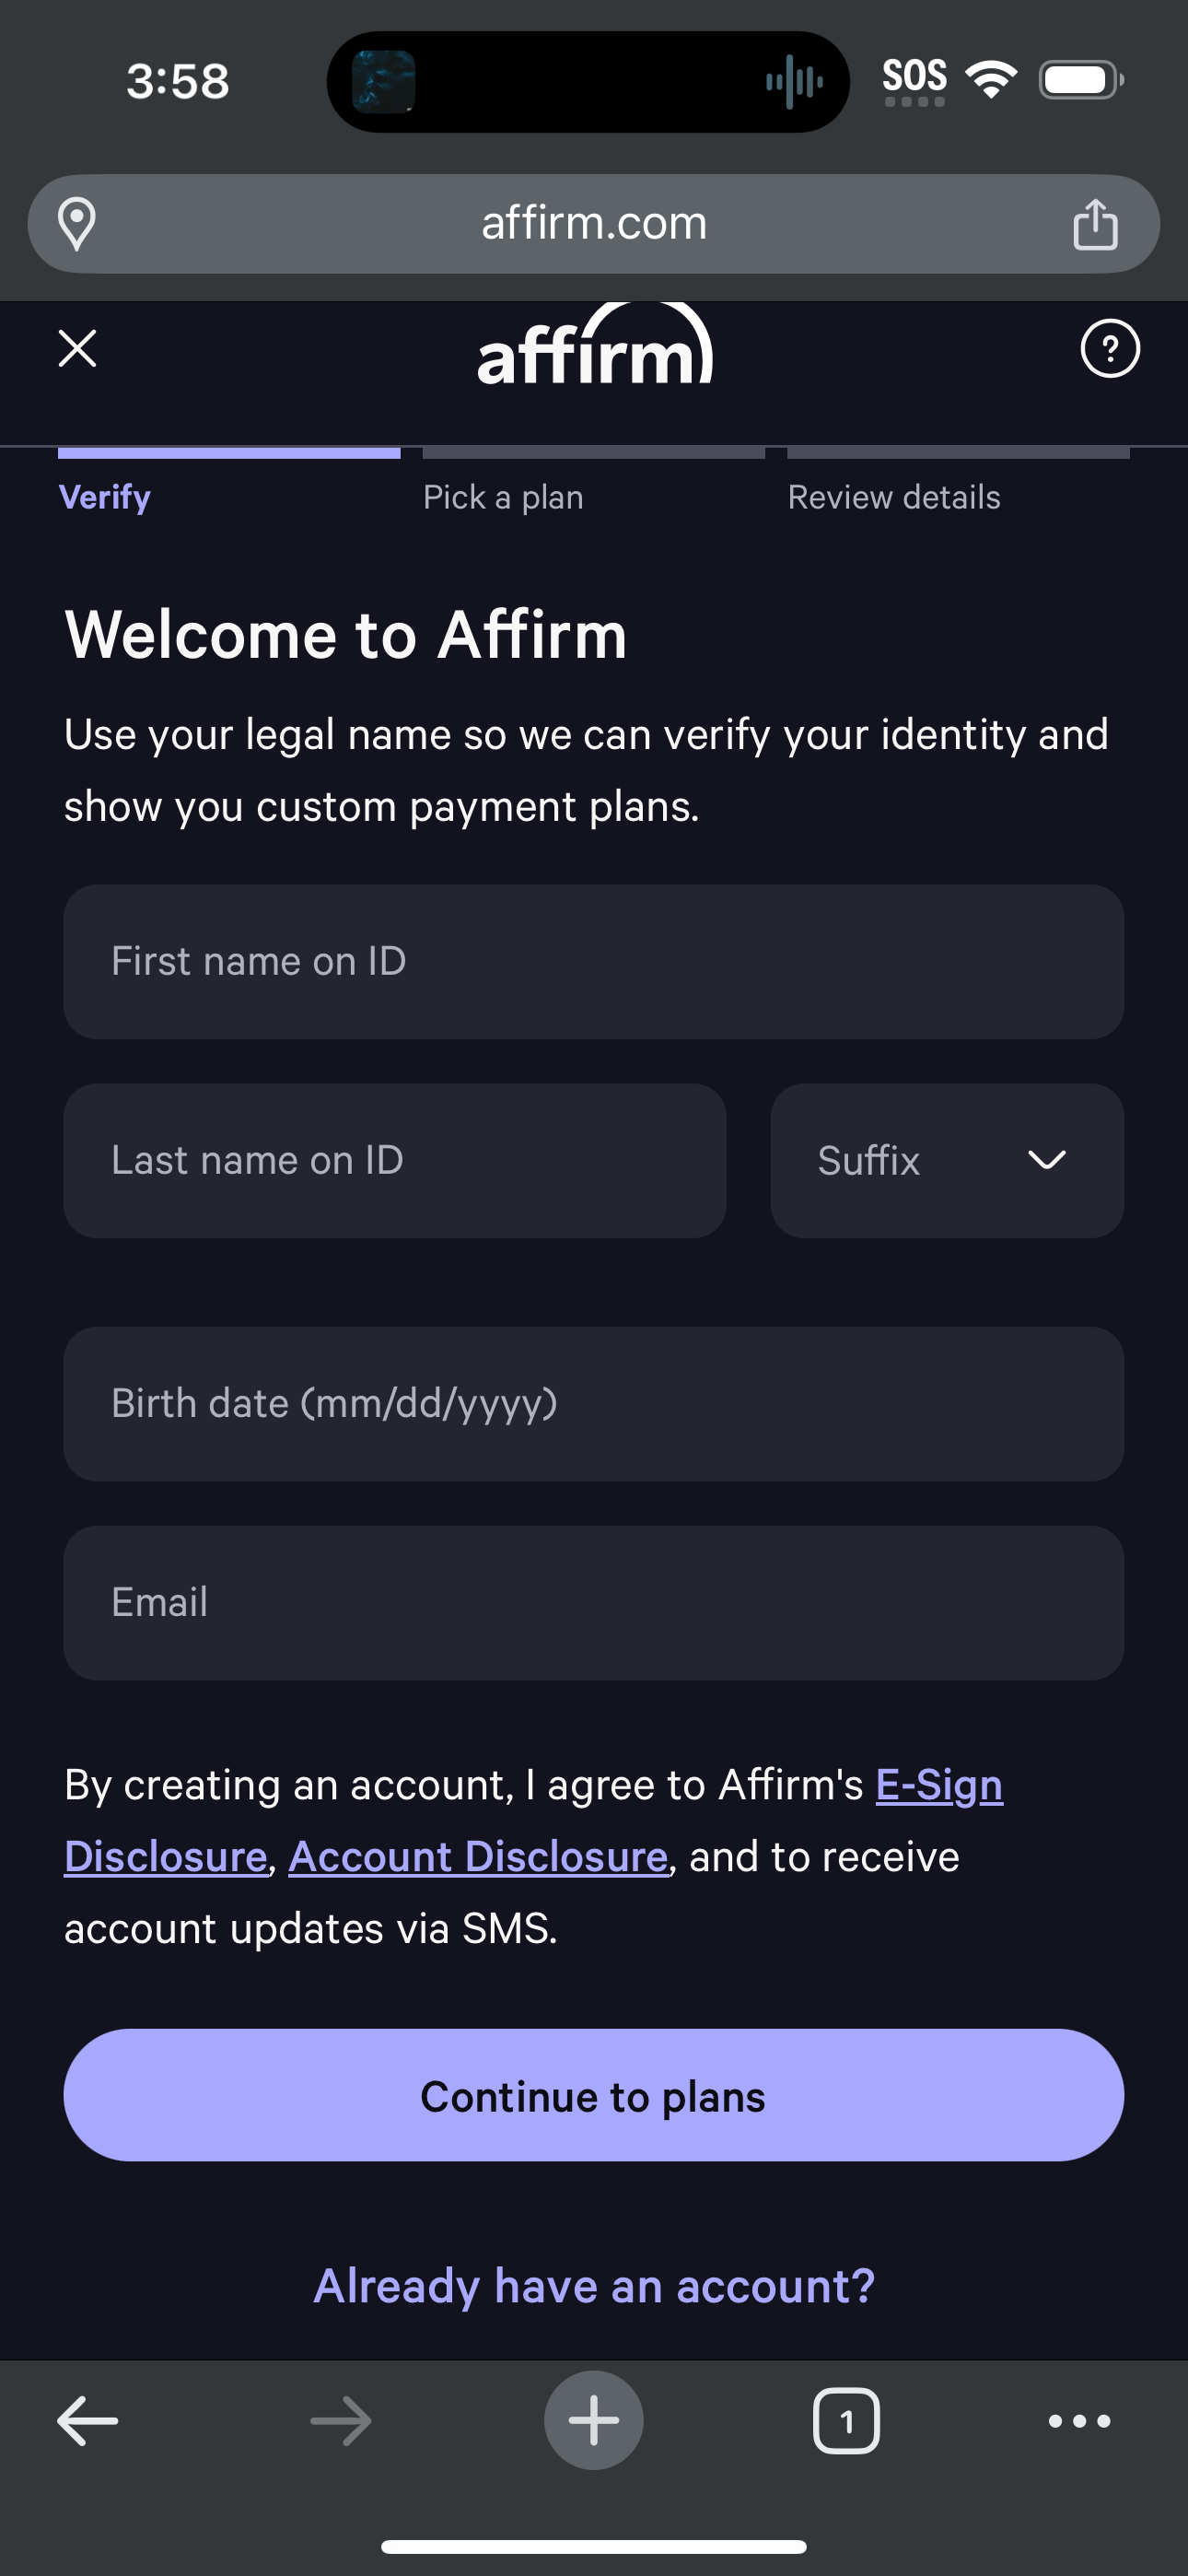Open the Account Disclosure link

point(478,1856)
